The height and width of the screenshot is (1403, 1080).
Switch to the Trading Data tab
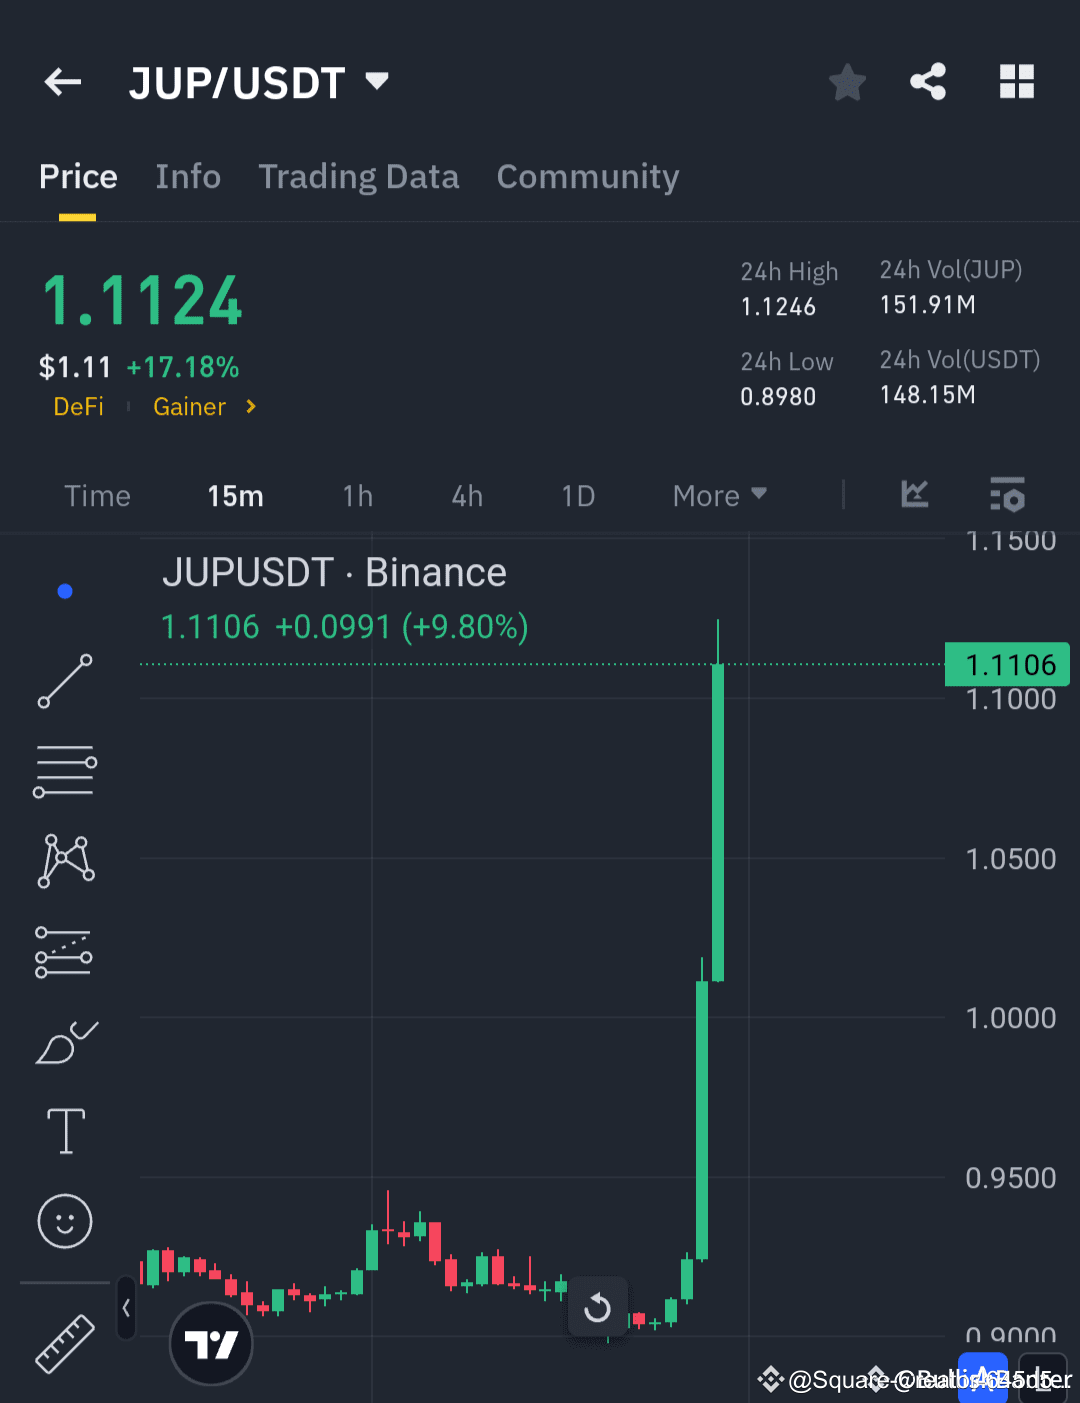(x=359, y=177)
